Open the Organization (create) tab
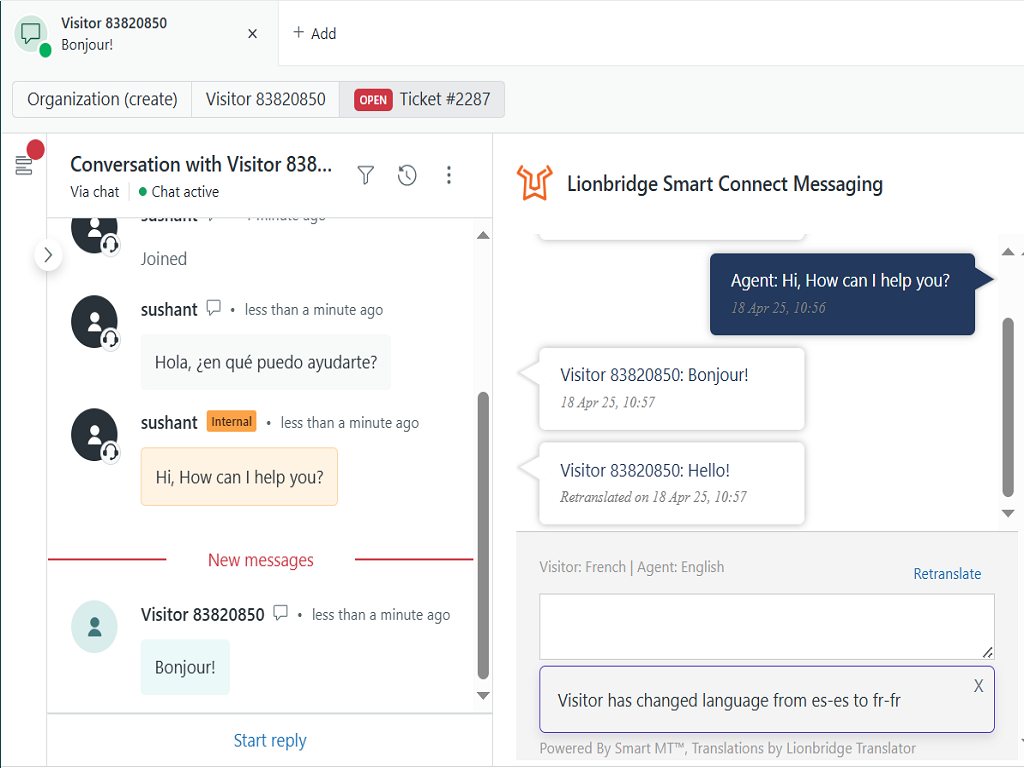 click(102, 99)
